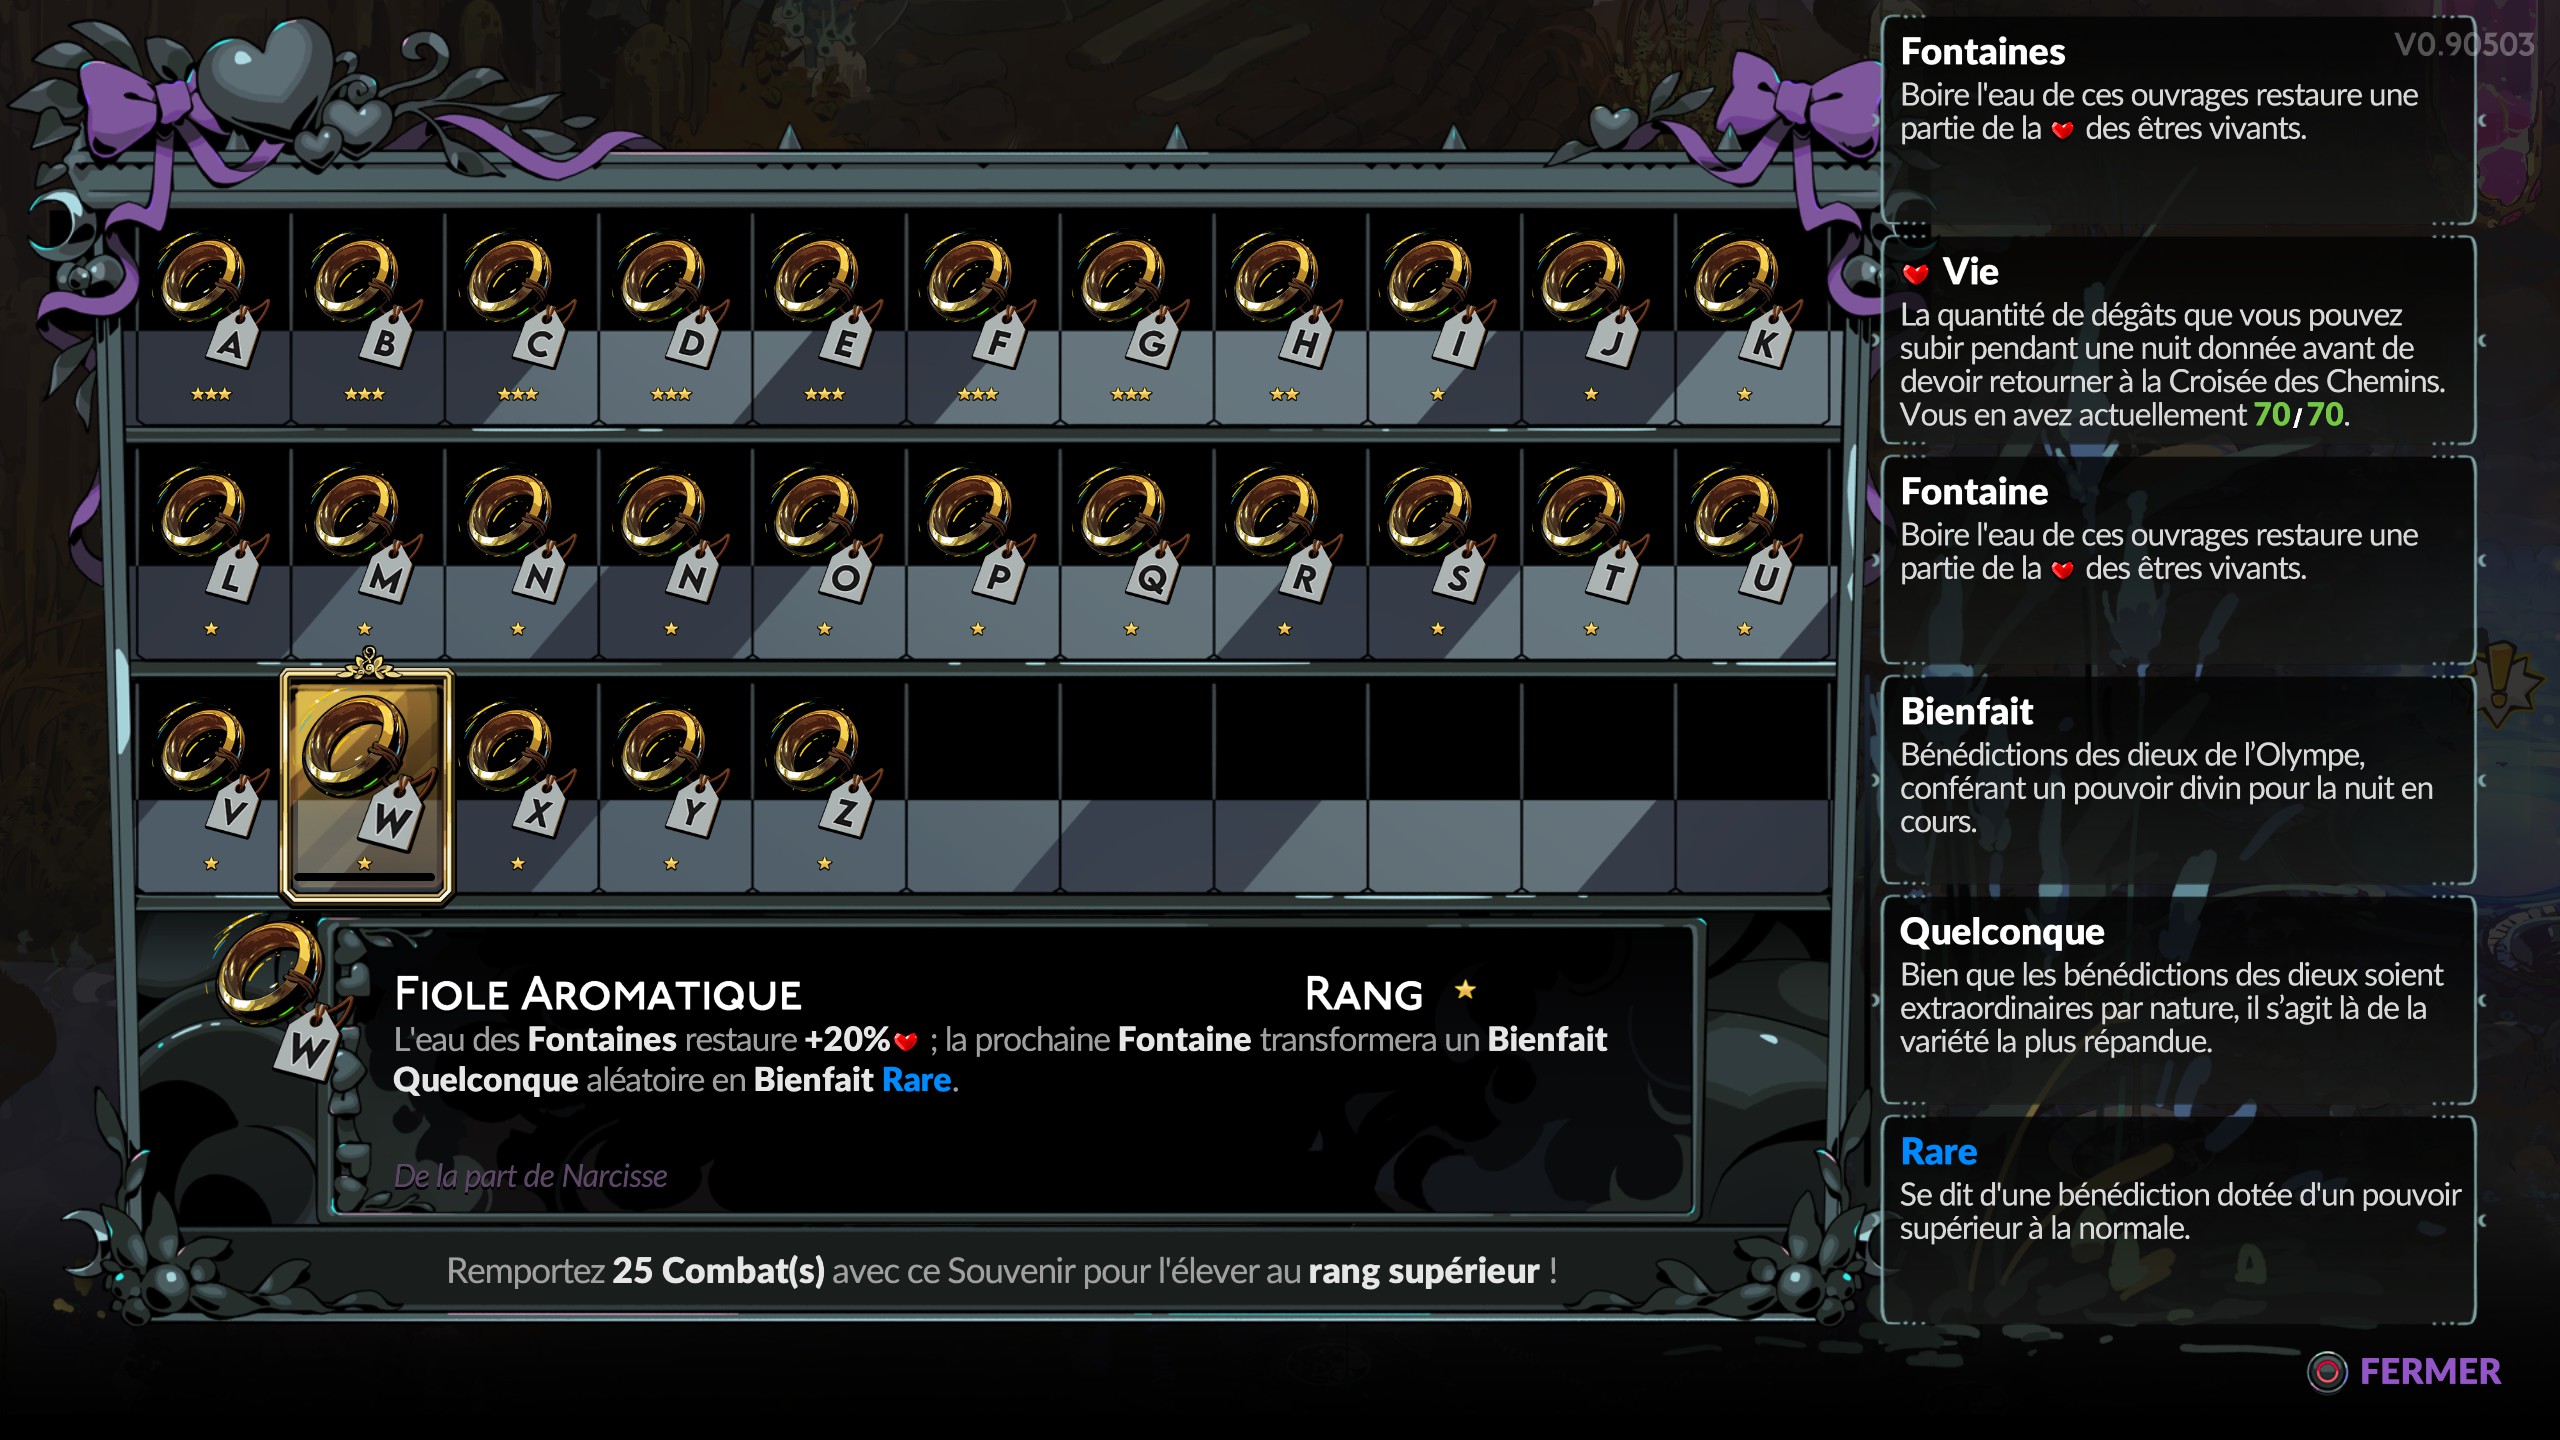2560x1440 pixels.
Task: Choose the keepsake ring tagged H
Action: (x=1290, y=318)
